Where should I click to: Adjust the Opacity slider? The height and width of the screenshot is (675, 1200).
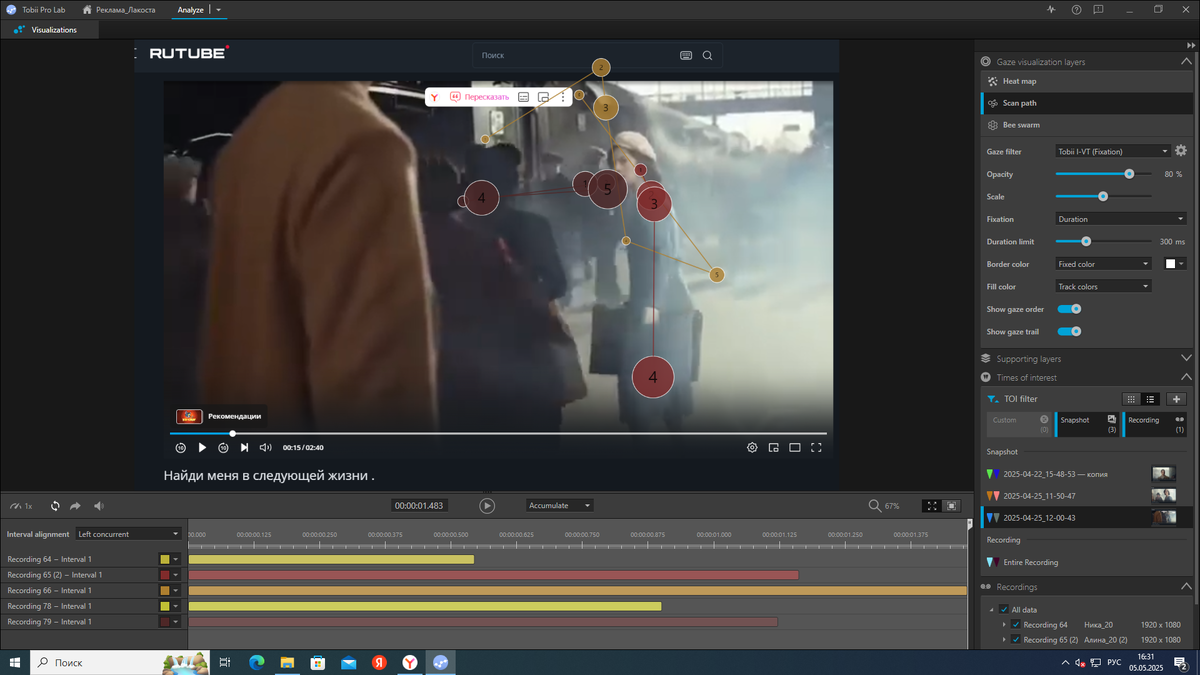pyautogui.click(x=1103, y=174)
